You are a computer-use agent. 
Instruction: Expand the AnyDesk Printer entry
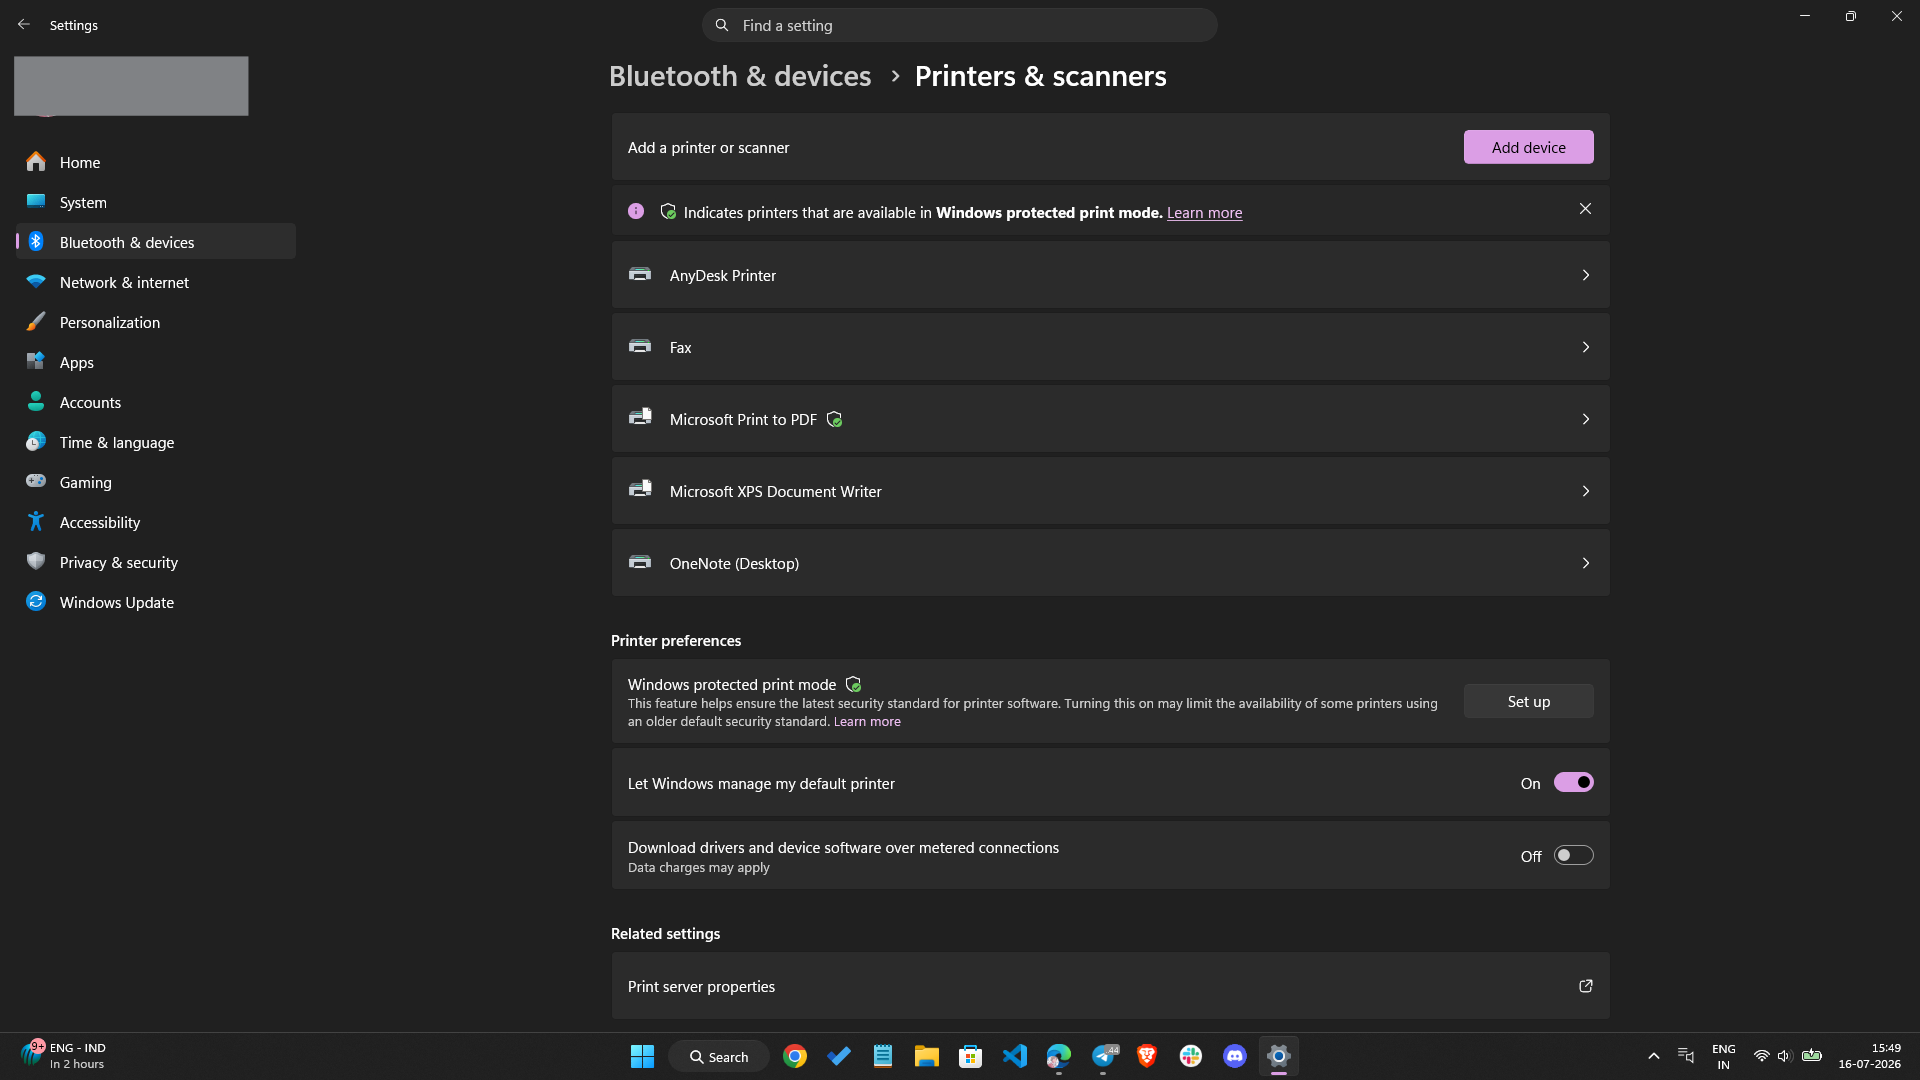[1110, 275]
